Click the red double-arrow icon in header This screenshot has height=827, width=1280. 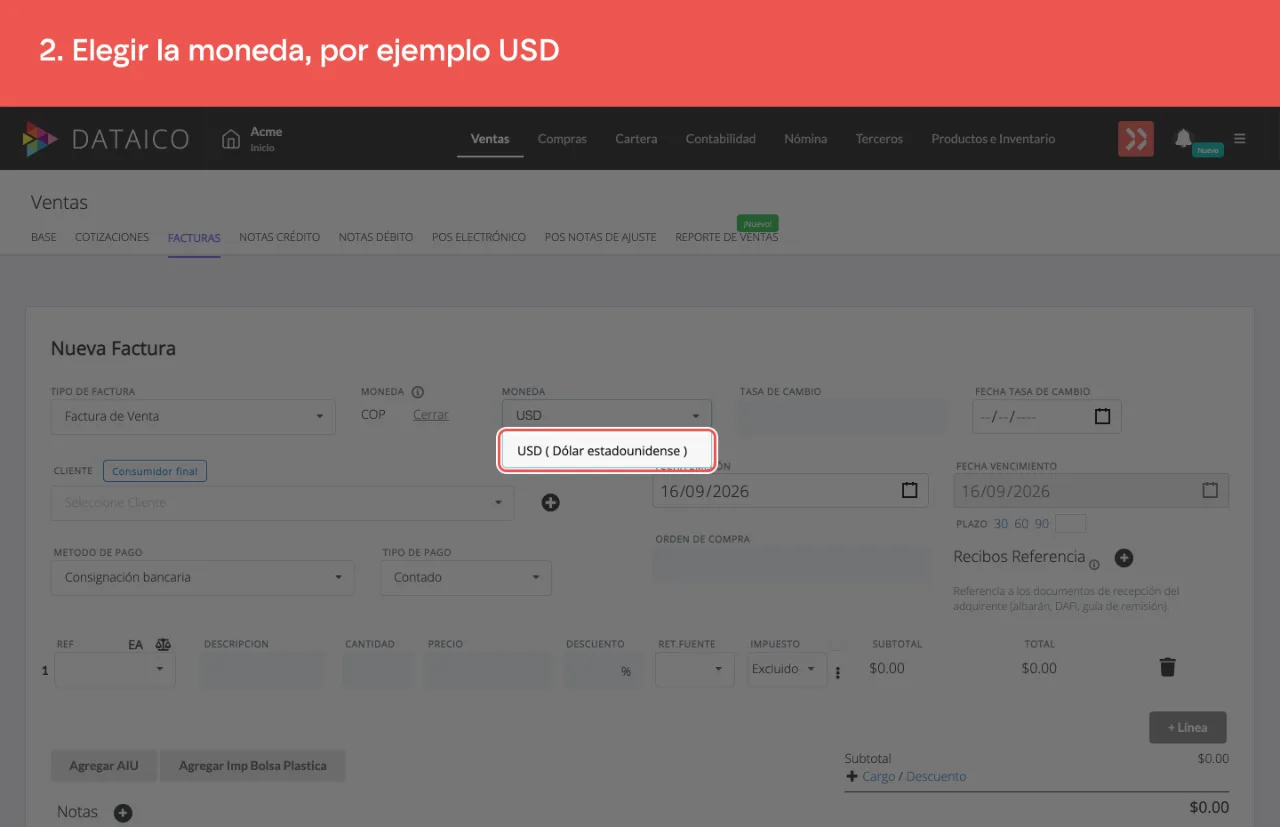(x=1136, y=139)
